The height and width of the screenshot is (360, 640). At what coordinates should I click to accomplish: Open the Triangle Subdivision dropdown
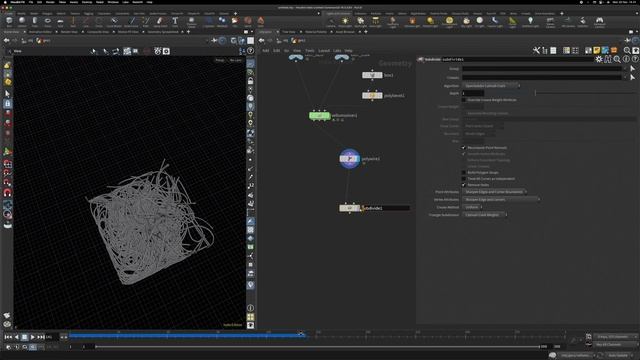pyautogui.click(x=485, y=214)
